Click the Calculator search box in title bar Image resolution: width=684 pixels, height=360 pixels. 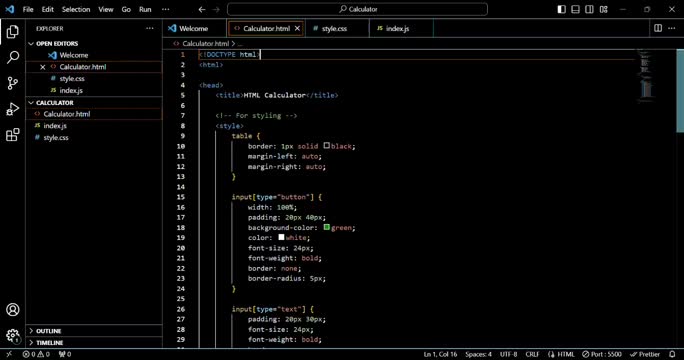click(357, 9)
